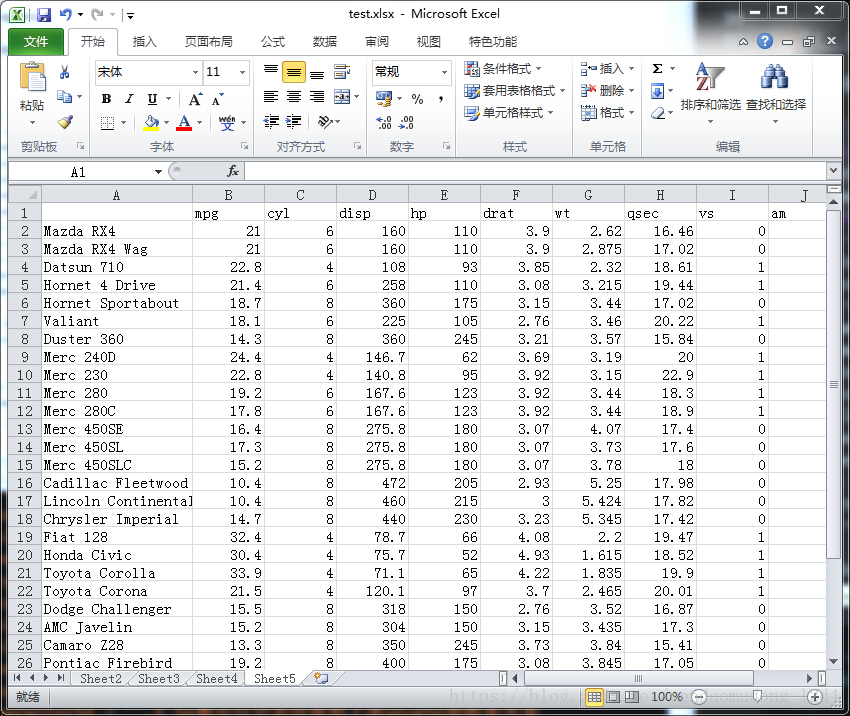
Task: Toggle Center text alignment
Action: (294, 97)
